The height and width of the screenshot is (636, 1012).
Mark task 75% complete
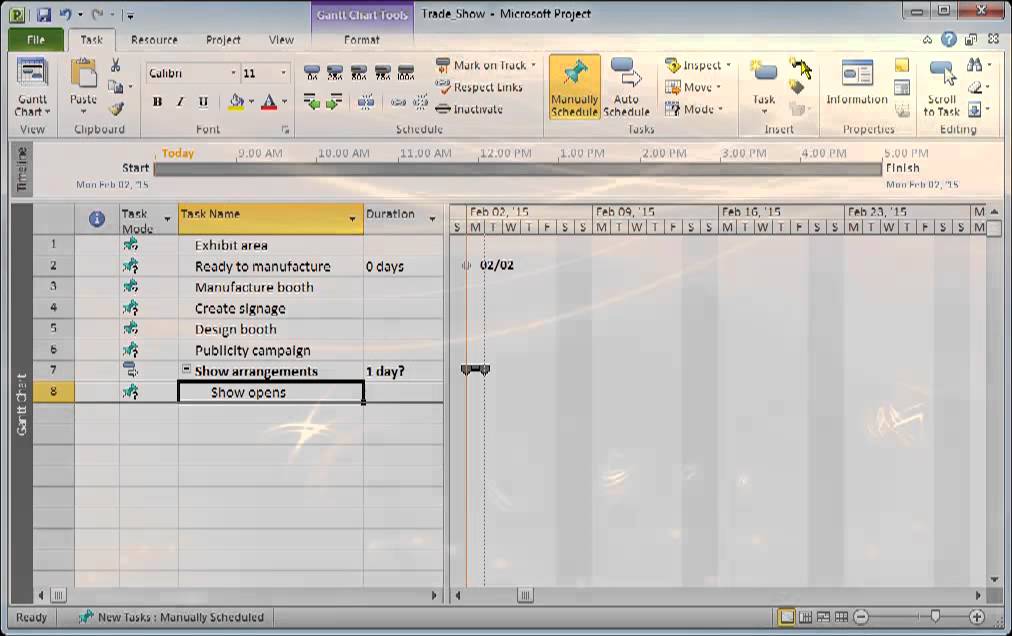[383, 72]
